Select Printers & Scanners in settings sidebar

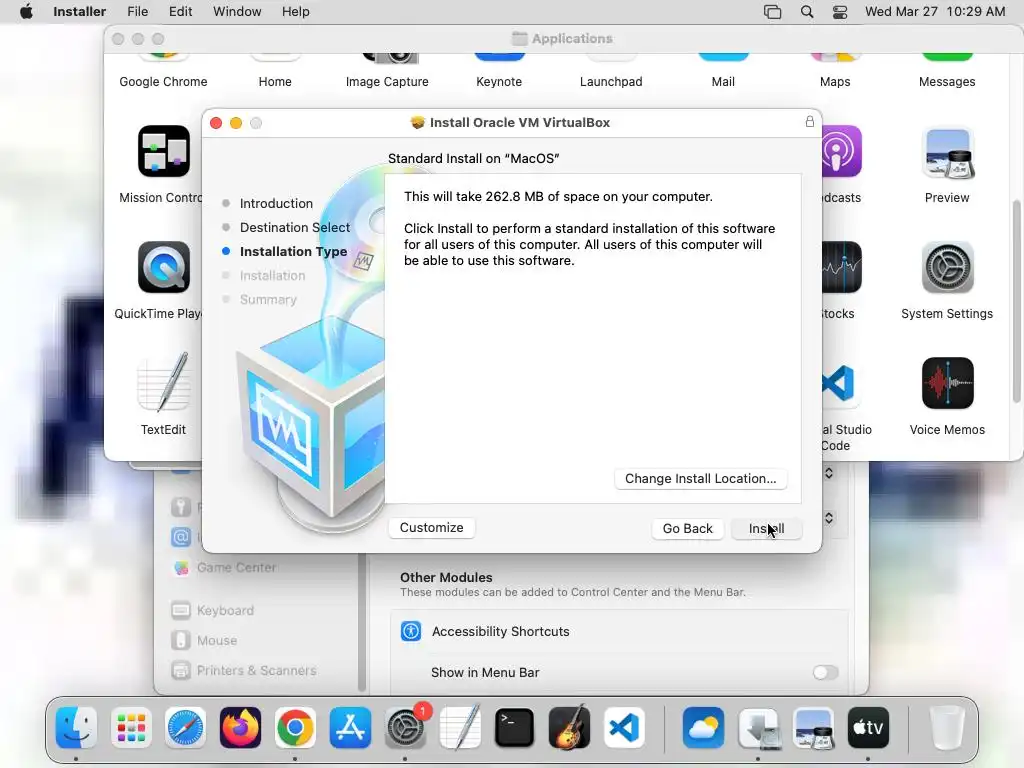[x=257, y=670]
